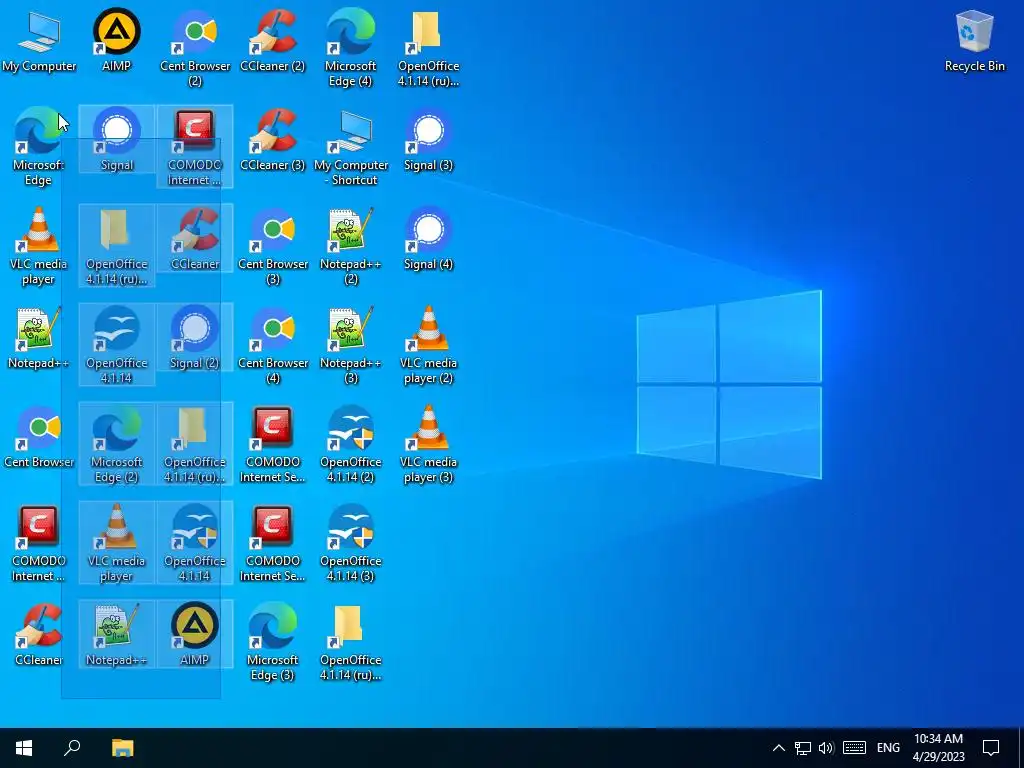Open the network status tray icon
This screenshot has height=768, width=1024.
(x=803, y=748)
